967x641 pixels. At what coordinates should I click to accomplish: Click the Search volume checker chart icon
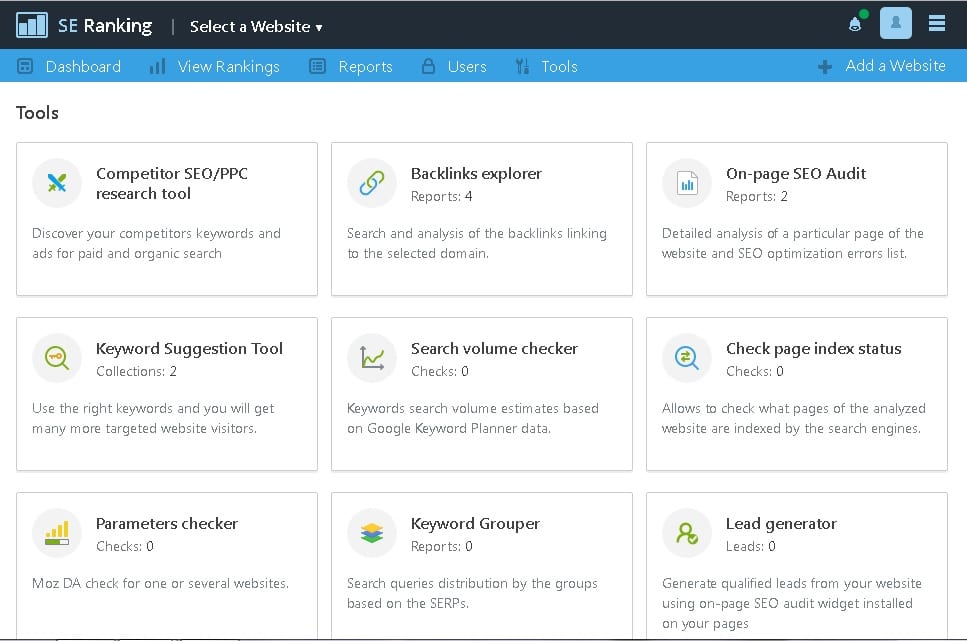click(x=372, y=358)
